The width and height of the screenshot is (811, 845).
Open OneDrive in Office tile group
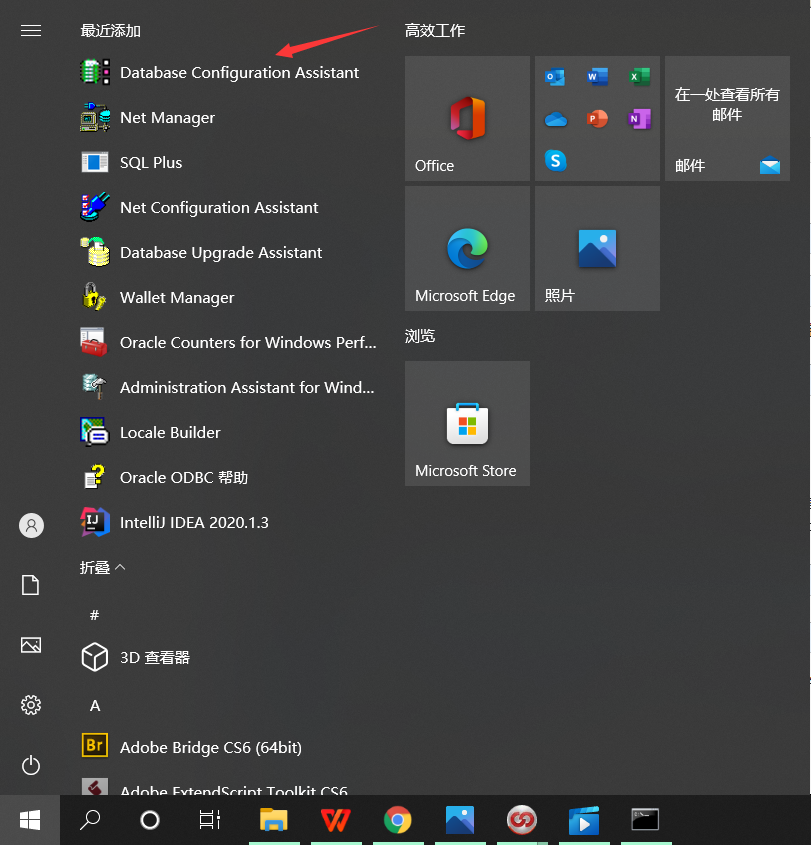coord(555,119)
